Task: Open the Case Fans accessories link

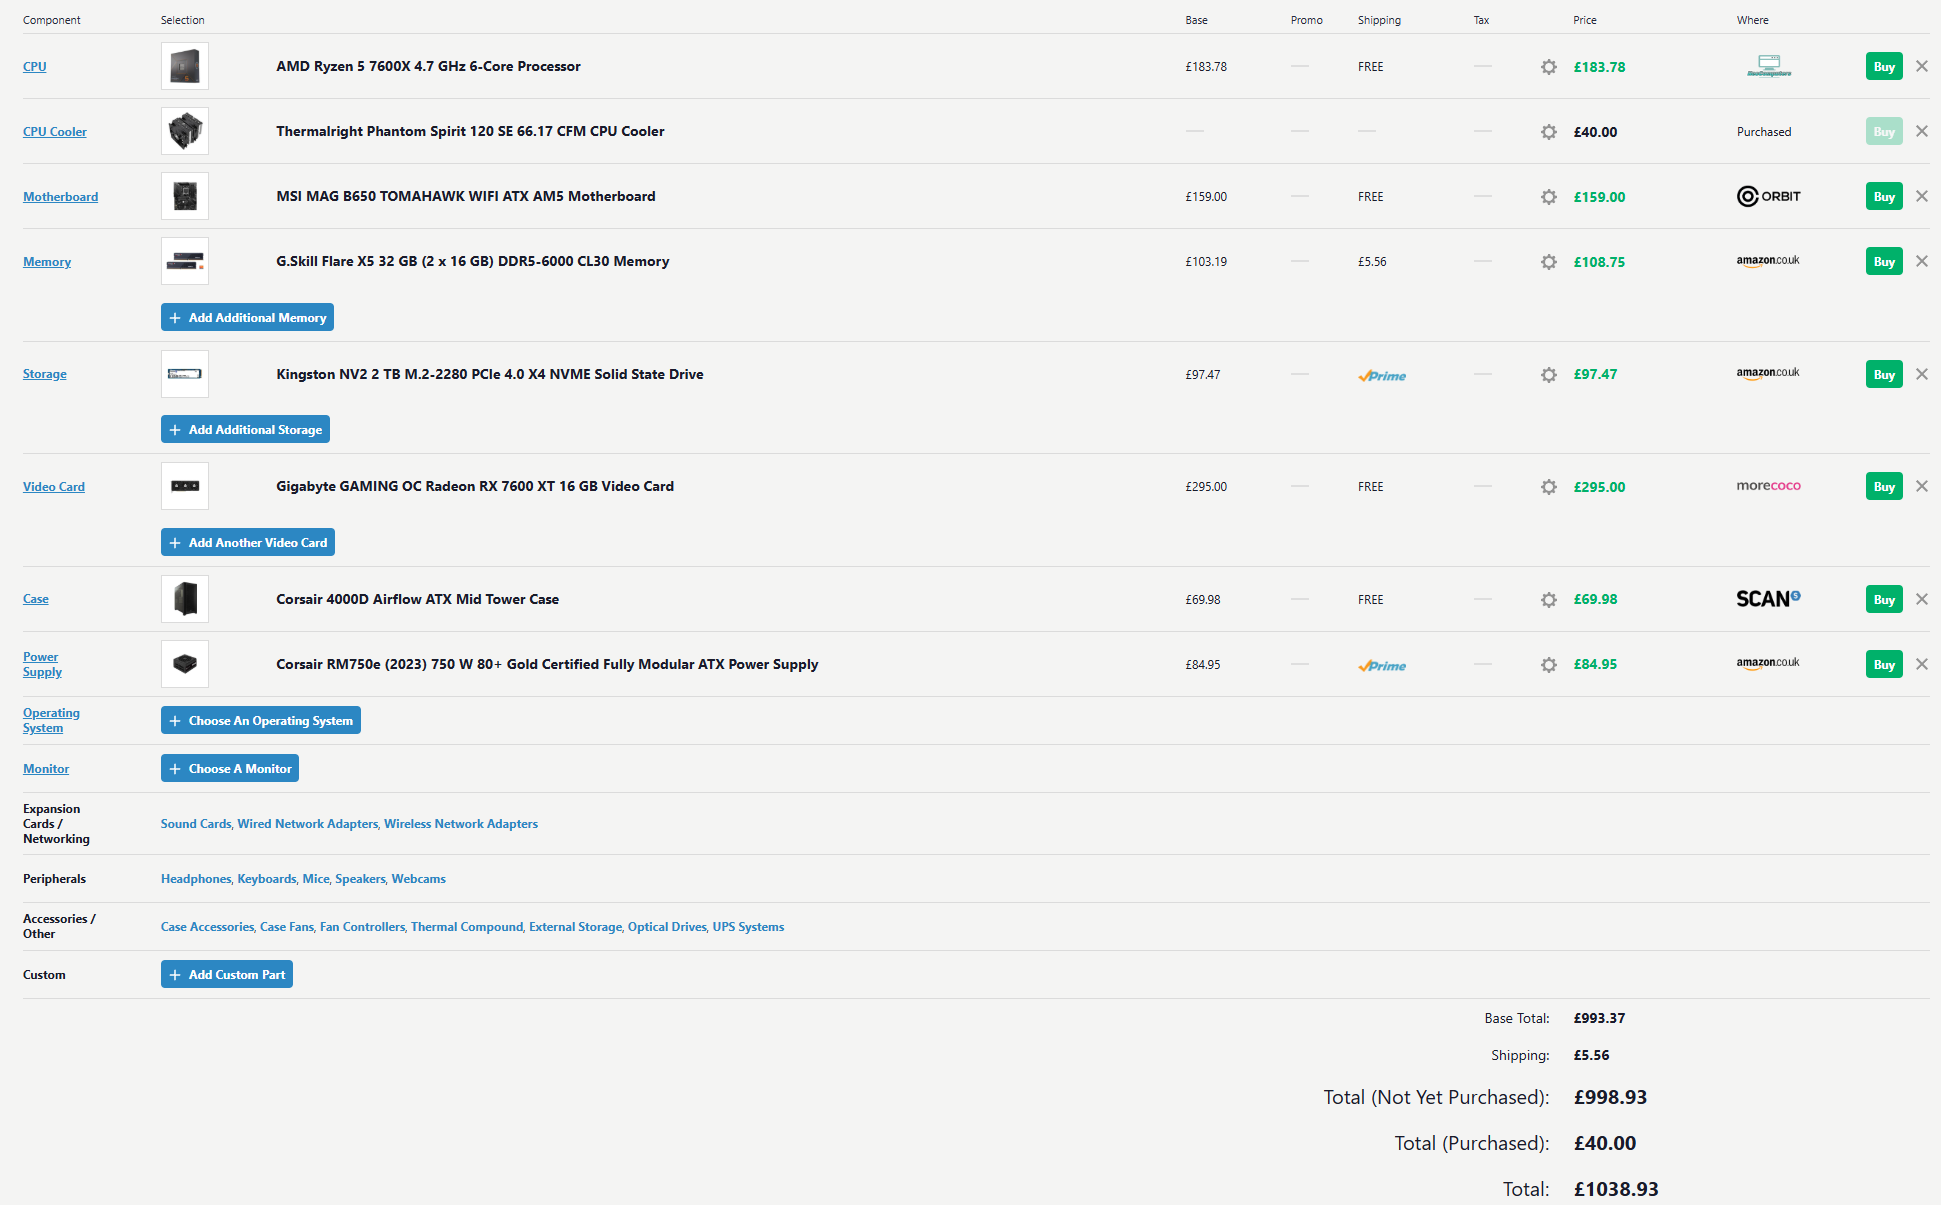Action: [x=287, y=927]
